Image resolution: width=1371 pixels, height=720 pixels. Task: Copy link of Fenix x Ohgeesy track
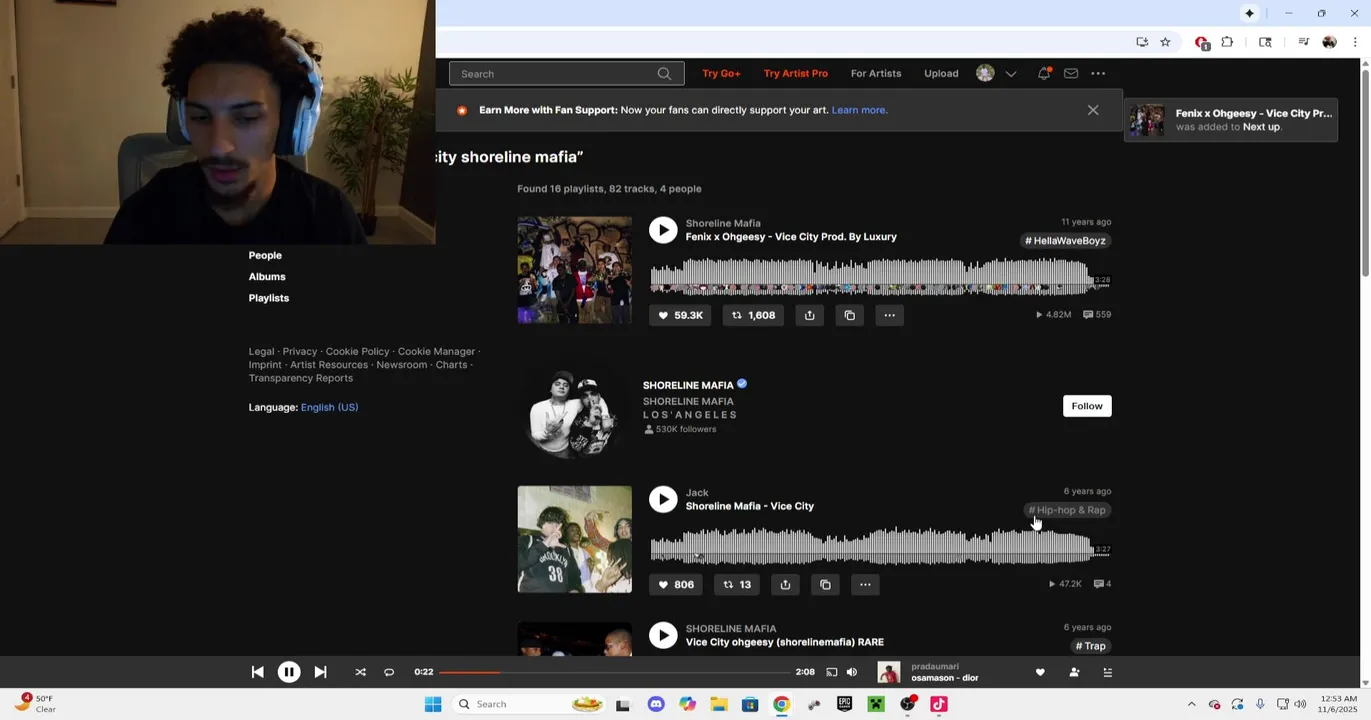pos(849,315)
